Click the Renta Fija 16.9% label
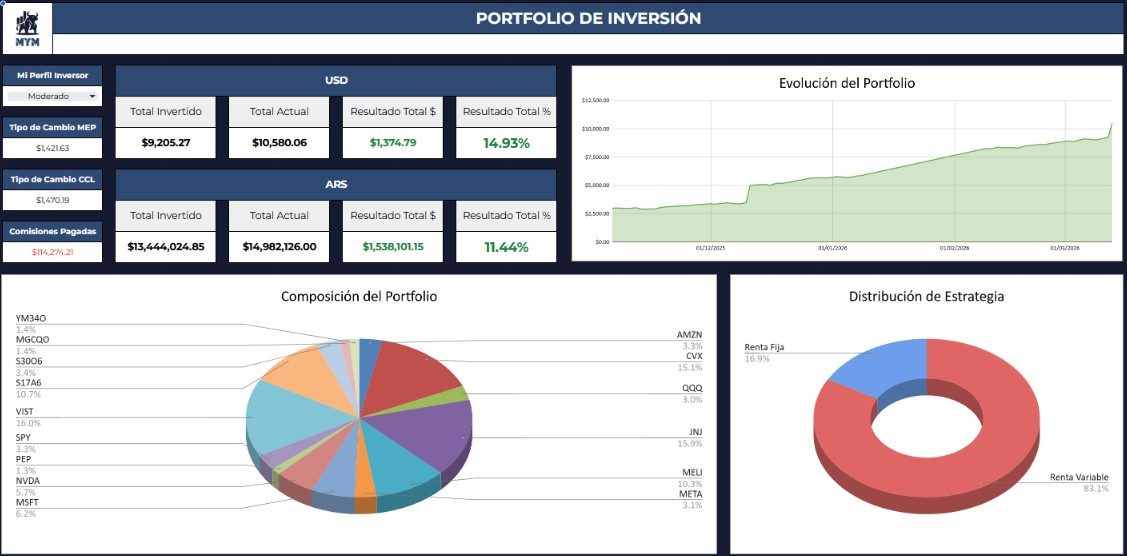 click(x=764, y=352)
